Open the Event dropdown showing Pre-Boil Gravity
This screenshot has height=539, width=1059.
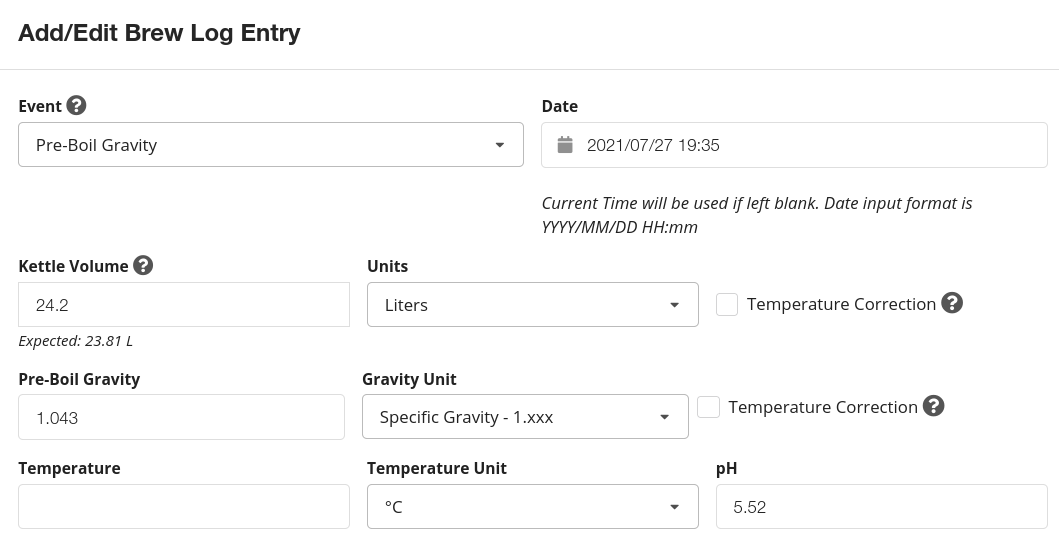[270, 145]
